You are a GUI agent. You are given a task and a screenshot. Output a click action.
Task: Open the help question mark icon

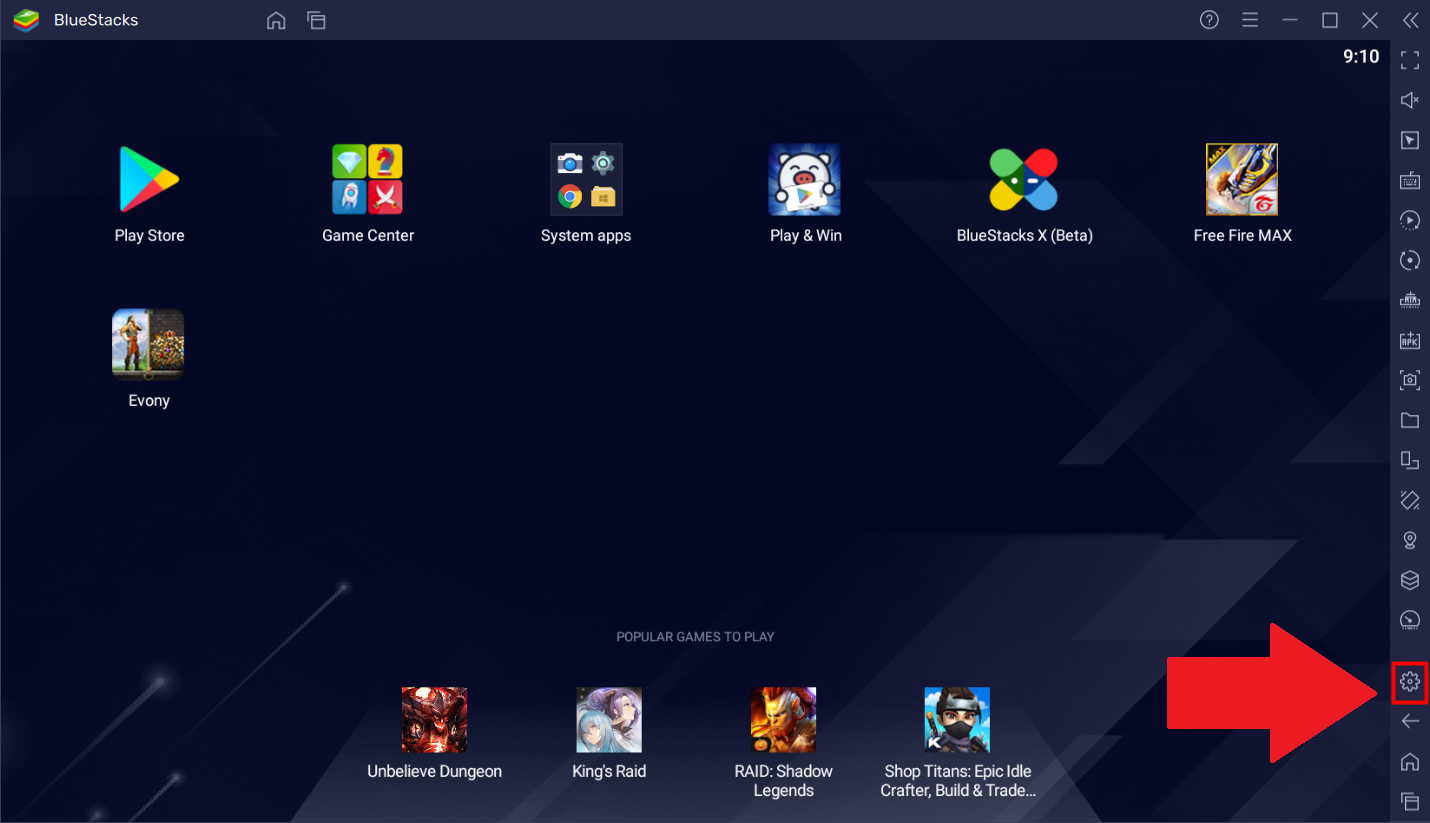pyautogui.click(x=1209, y=20)
